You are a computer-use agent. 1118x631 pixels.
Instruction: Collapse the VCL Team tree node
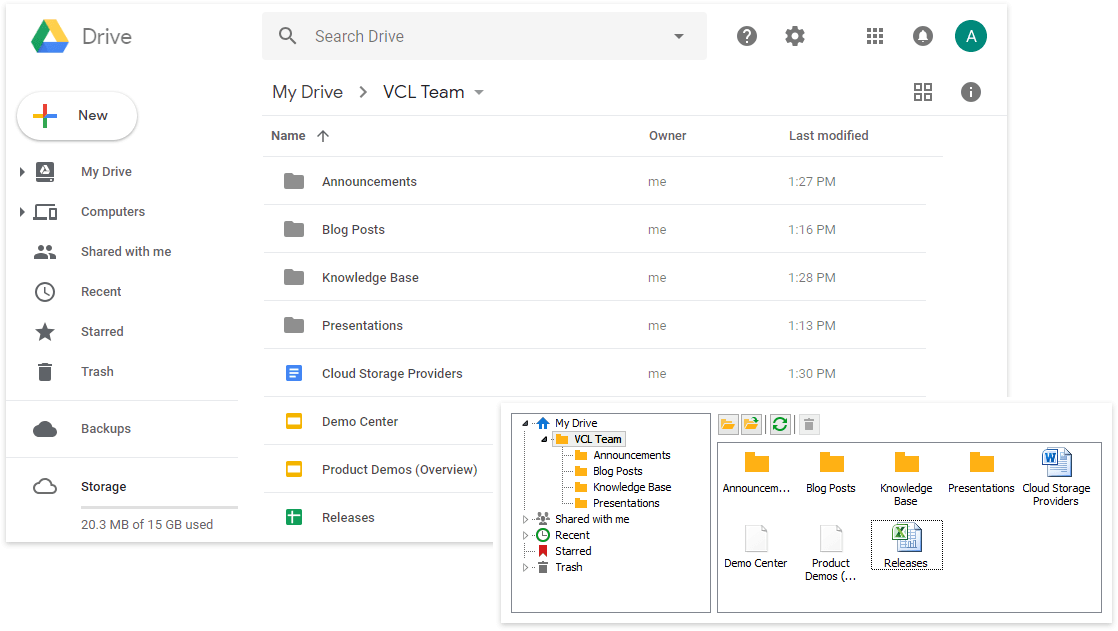pyautogui.click(x=544, y=439)
